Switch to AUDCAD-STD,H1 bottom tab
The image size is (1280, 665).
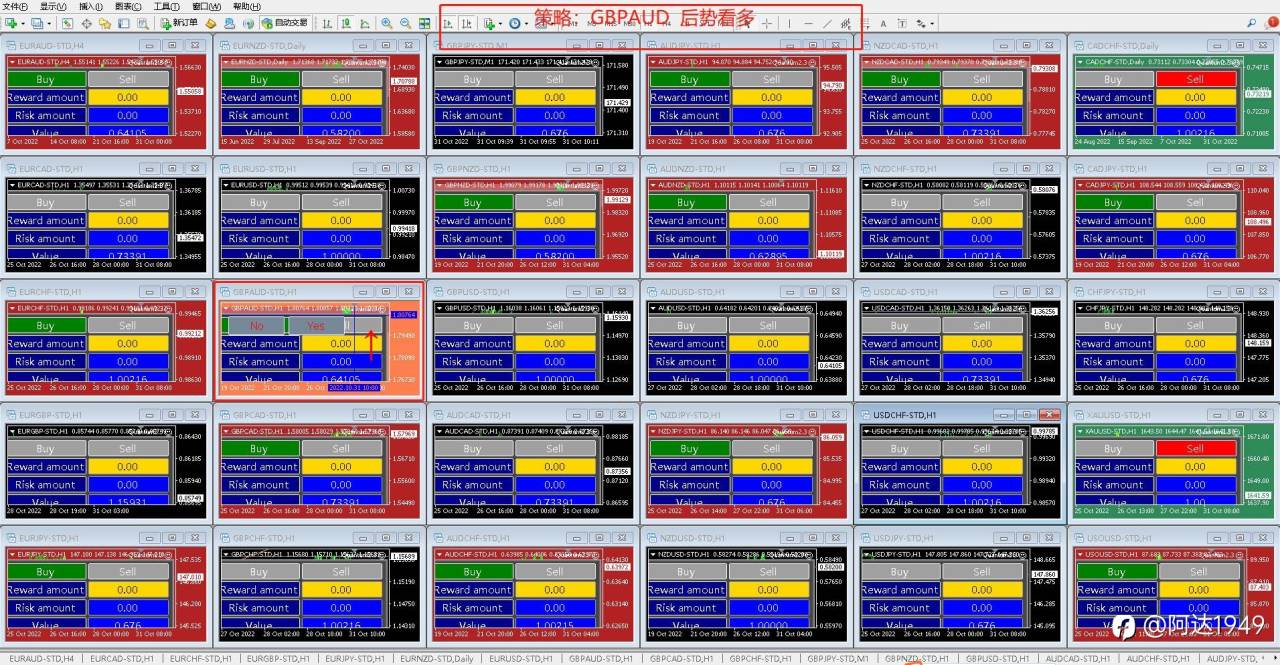(1078, 659)
